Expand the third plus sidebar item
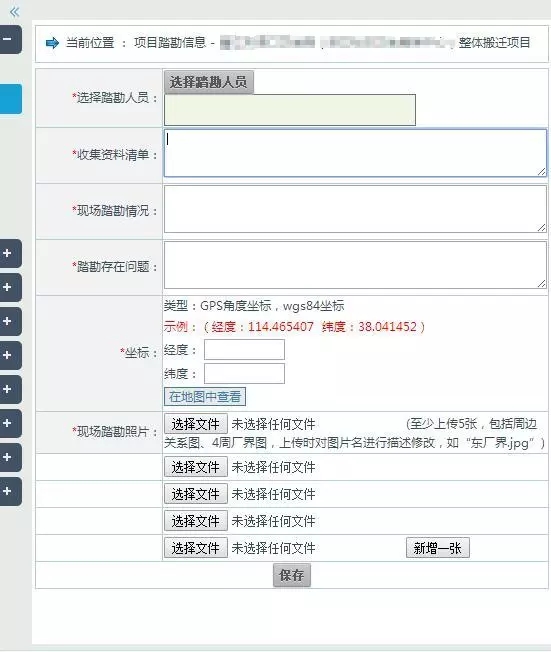551x652 pixels. click(x=10, y=321)
